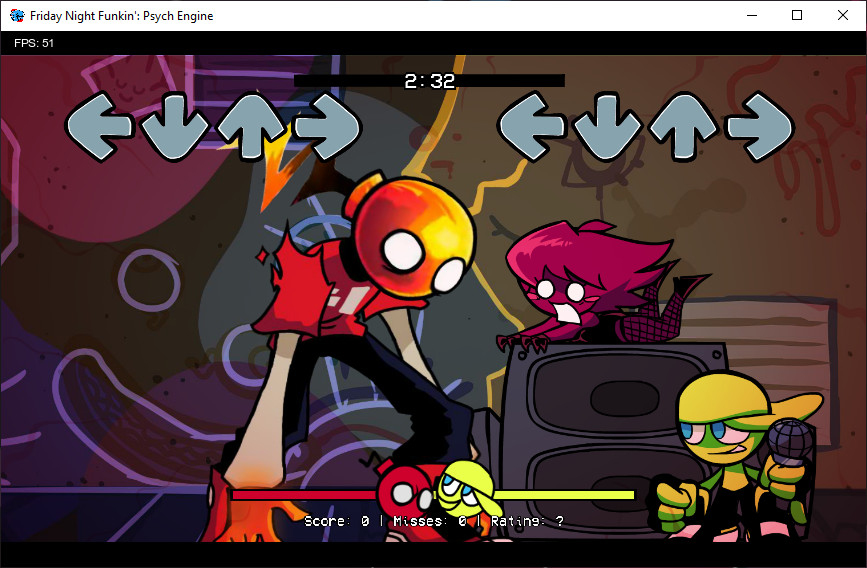The width and height of the screenshot is (867, 568).
Task: Click the song time bar showing 2:32
Action: 429,81
